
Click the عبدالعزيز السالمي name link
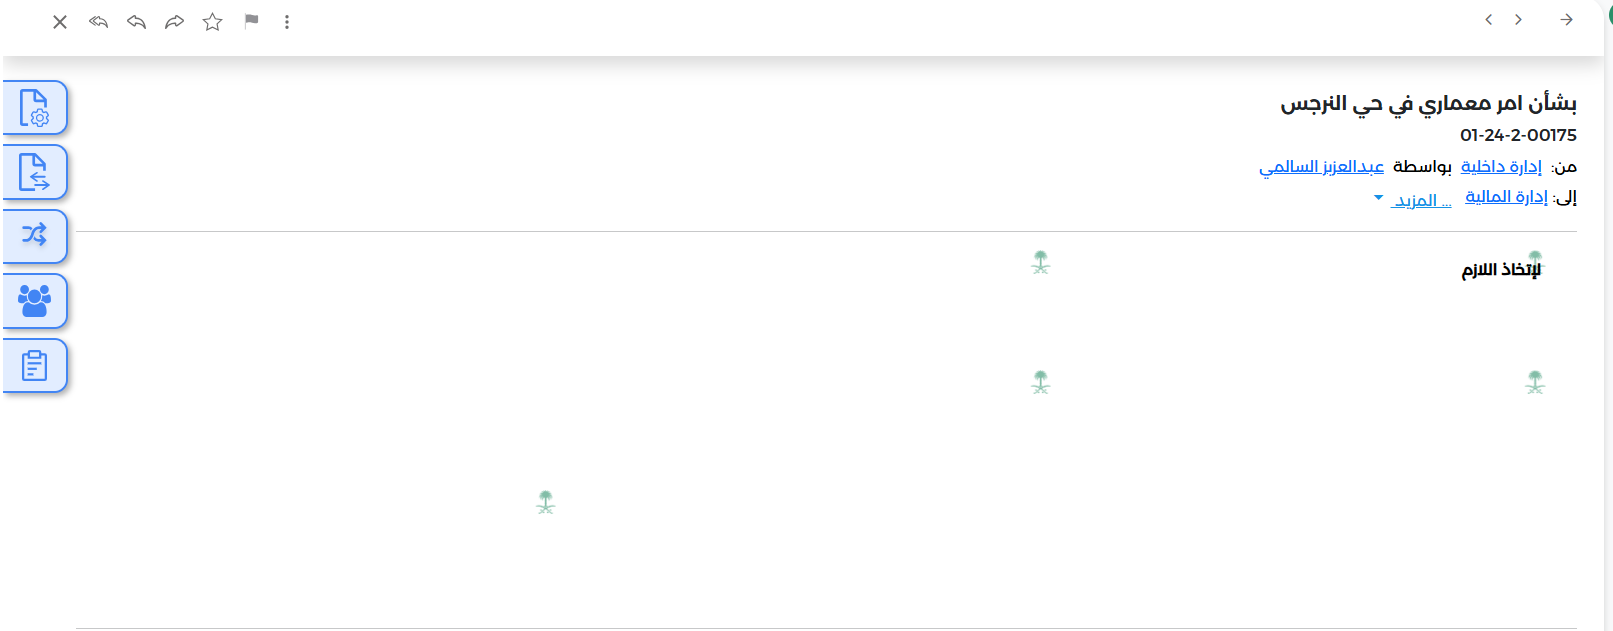[x=1321, y=166]
